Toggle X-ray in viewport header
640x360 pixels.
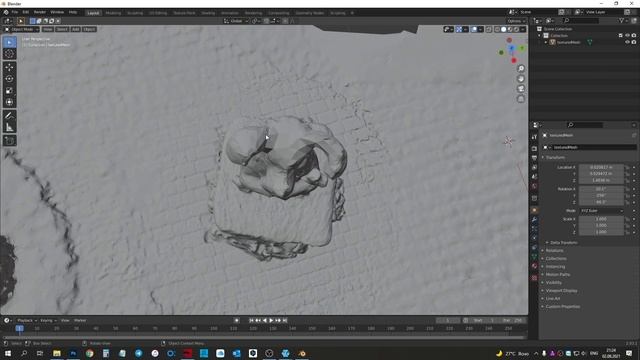click(x=489, y=29)
